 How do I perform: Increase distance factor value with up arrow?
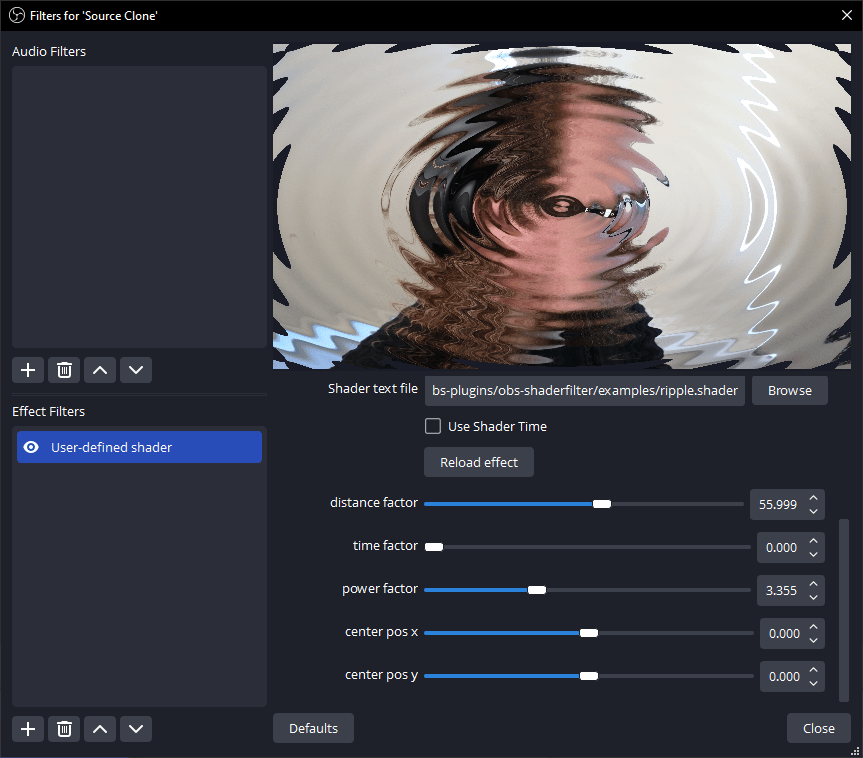[x=813, y=498]
